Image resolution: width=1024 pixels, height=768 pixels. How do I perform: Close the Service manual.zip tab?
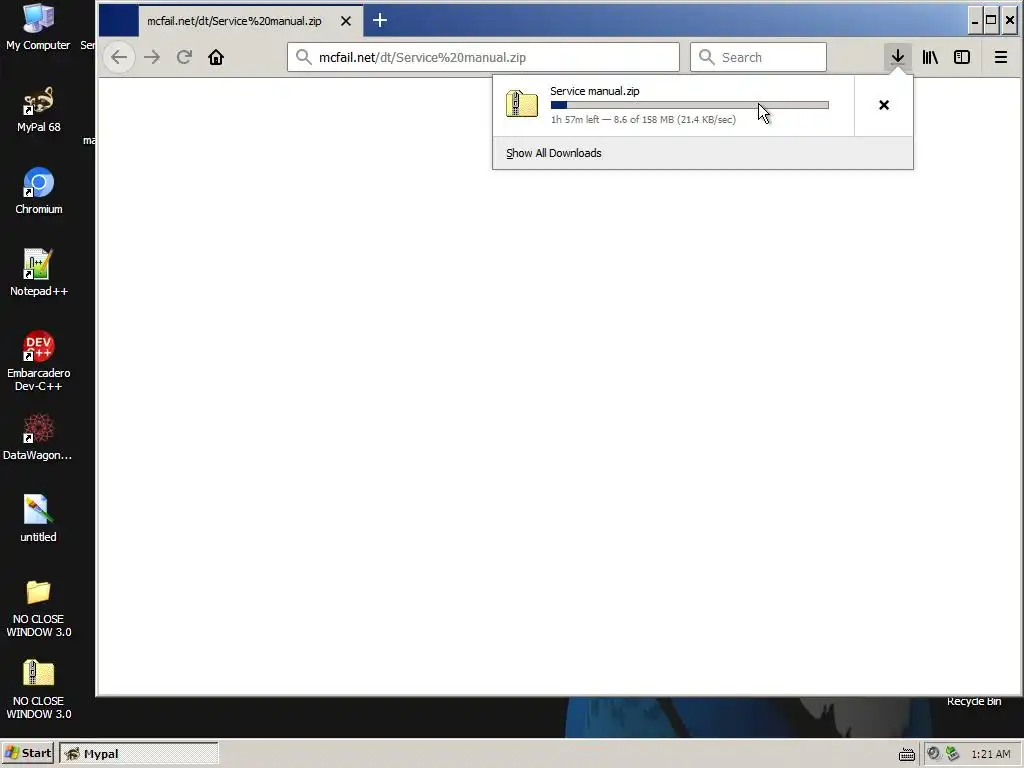click(346, 21)
